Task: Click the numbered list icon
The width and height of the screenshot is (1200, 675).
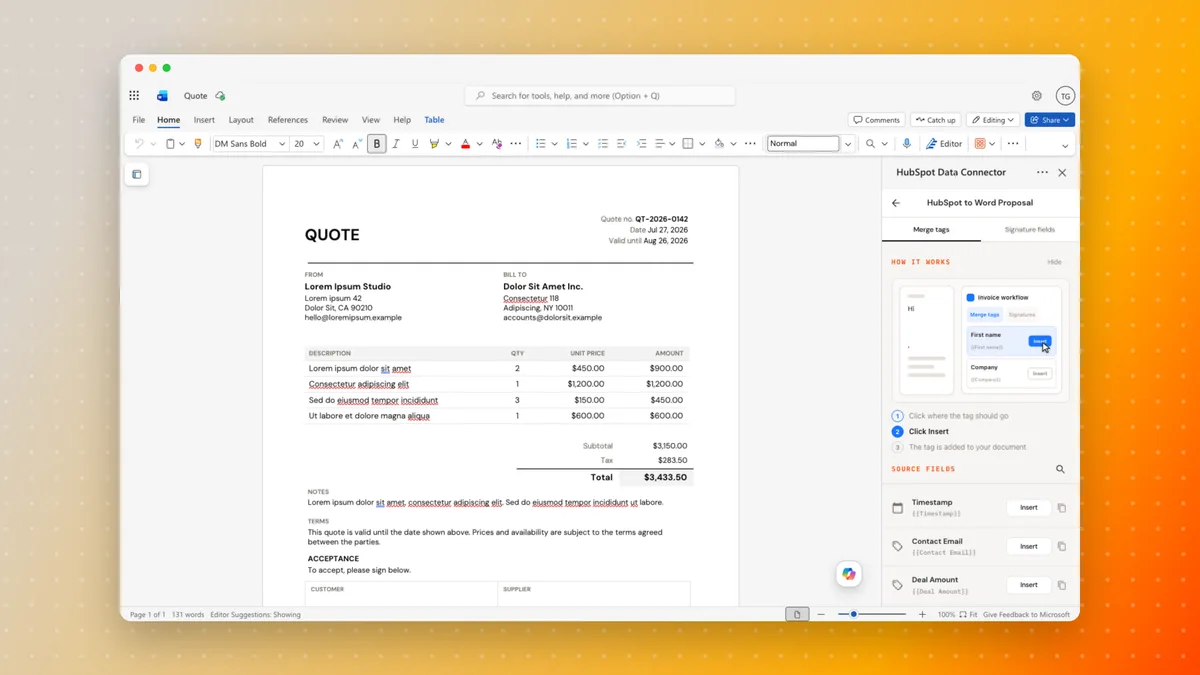Action: coord(572,144)
